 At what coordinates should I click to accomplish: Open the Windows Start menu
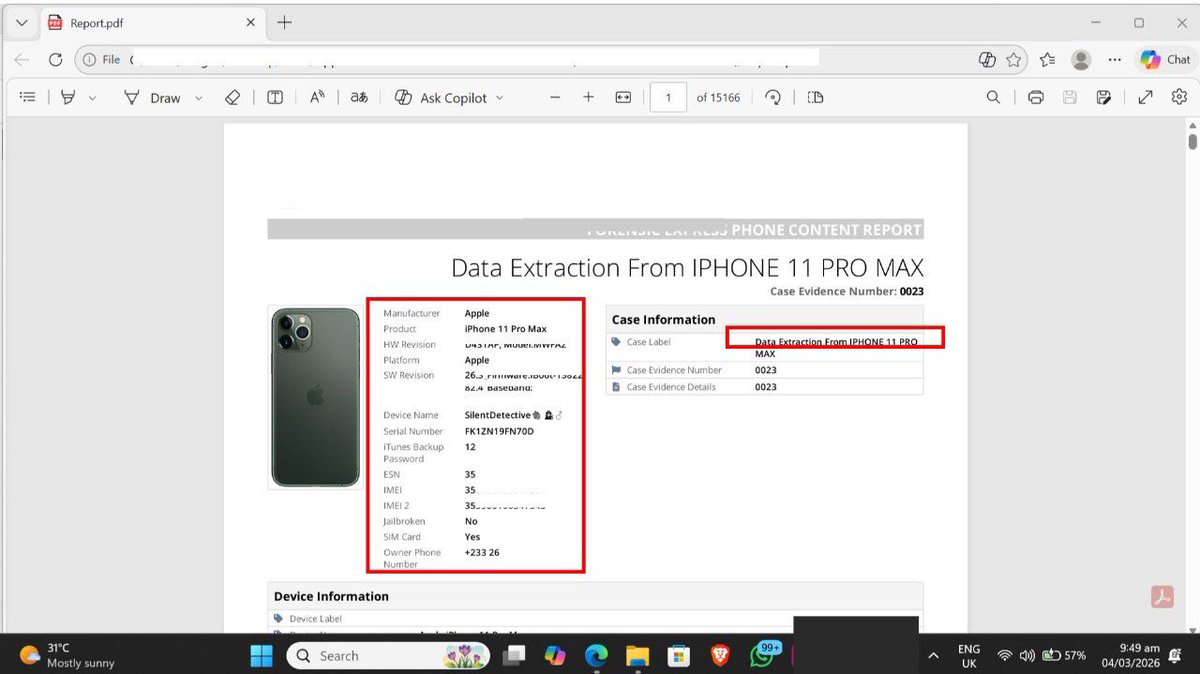click(x=261, y=655)
